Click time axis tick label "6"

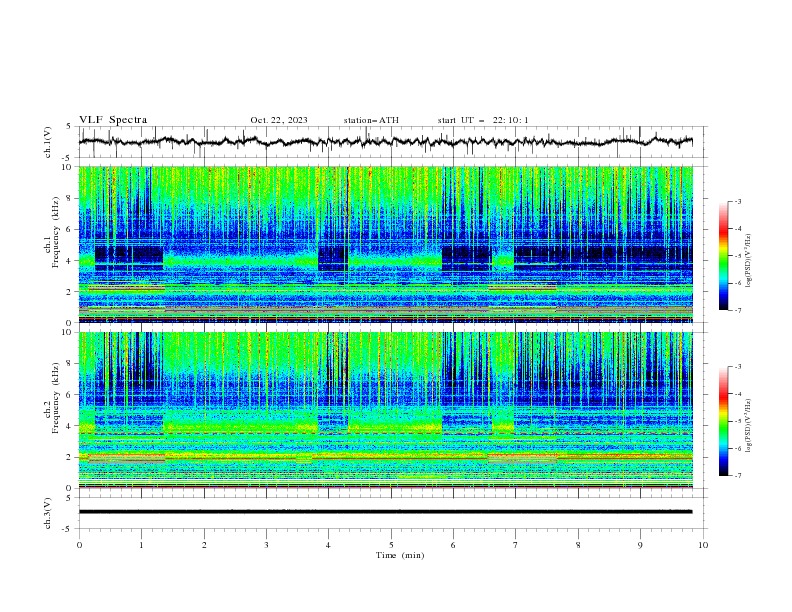pos(453,545)
